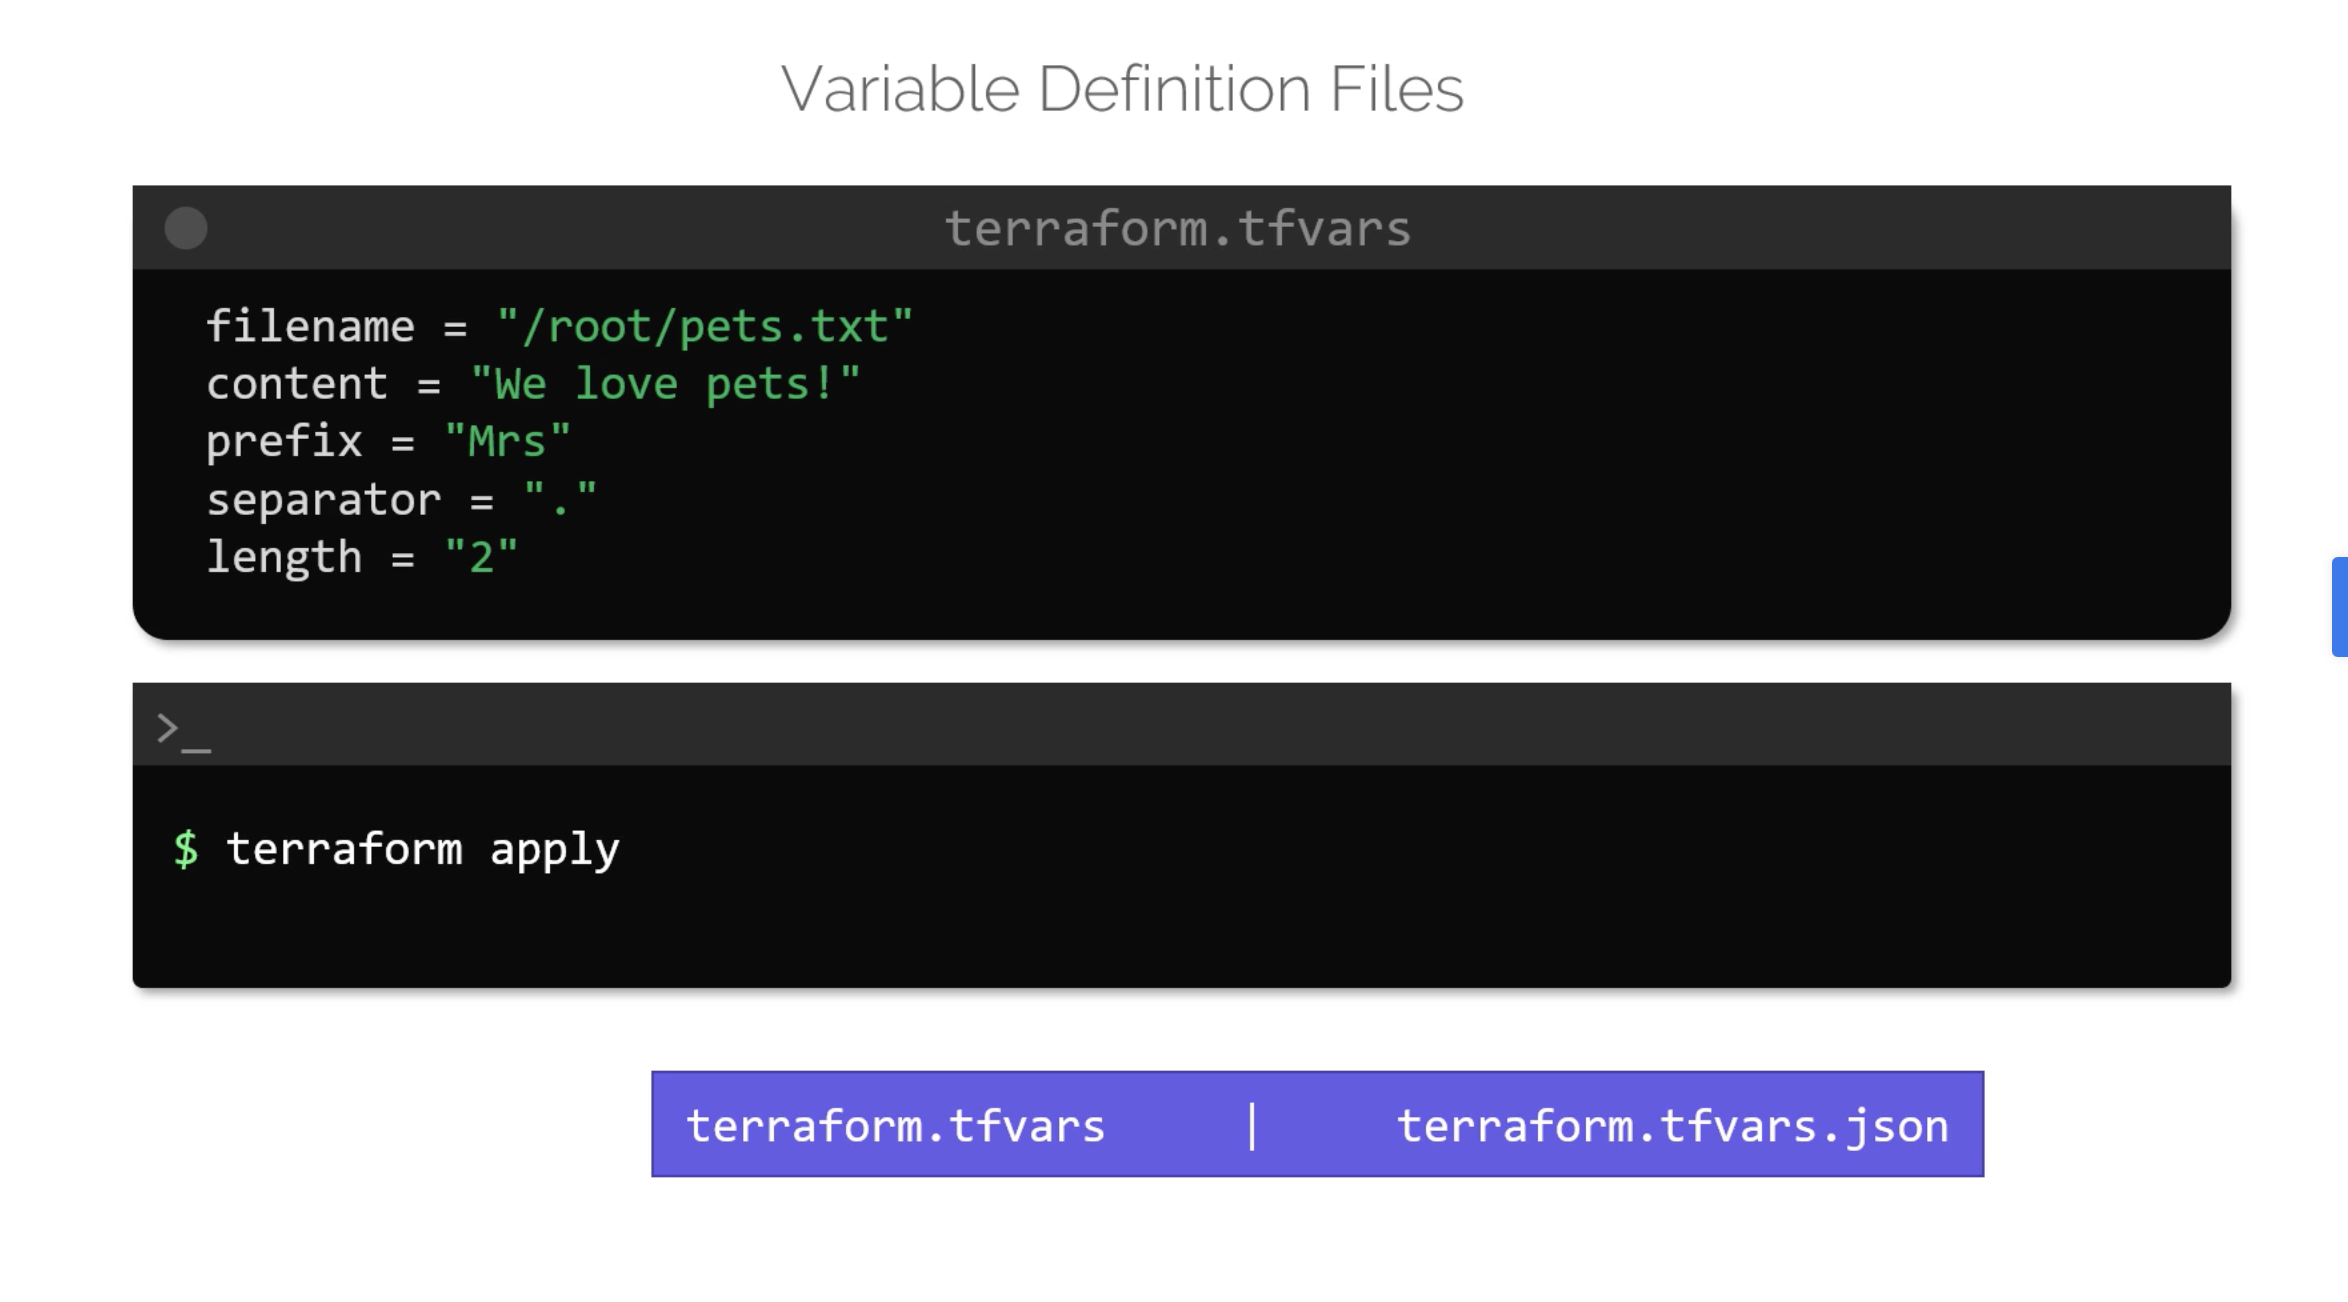Viewport: 2348px width, 1302px height.
Task: Click the terminal header bar
Action: 1180,725
